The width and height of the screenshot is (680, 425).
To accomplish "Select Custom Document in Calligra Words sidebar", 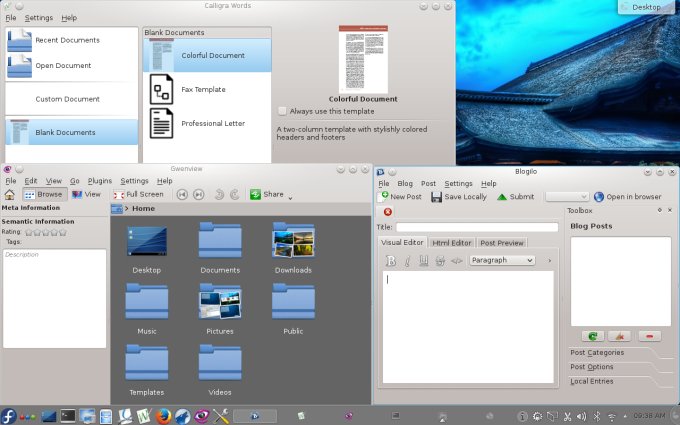I will coord(68,99).
